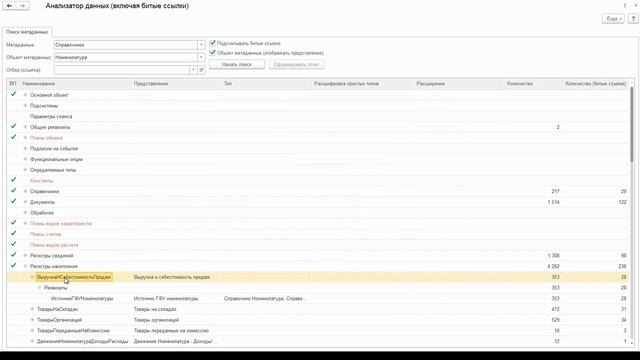This screenshot has height=360, width=640.
Task: Click the Расшифровка простых типов column header
Action: point(363,84)
